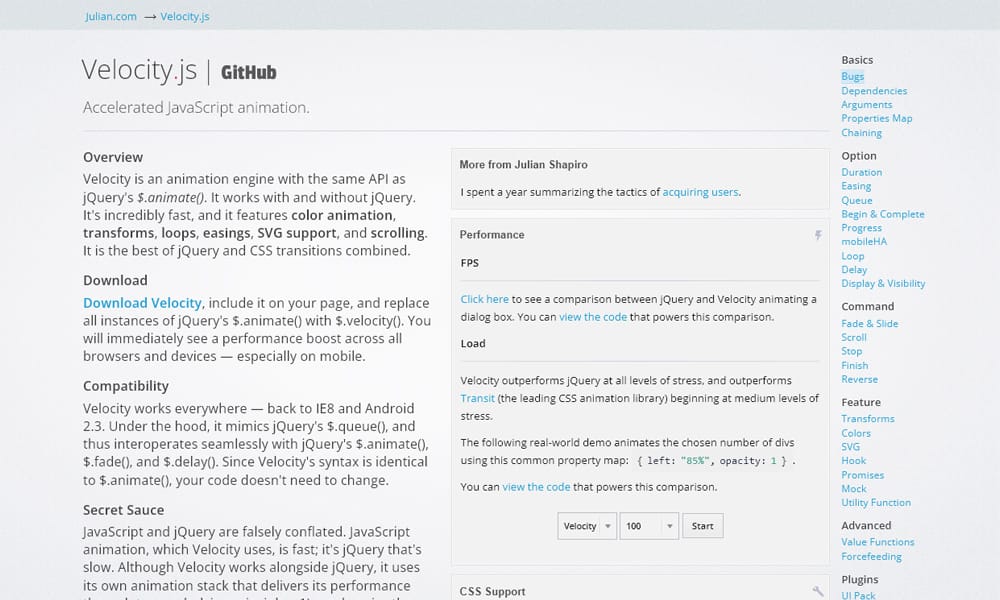
Task: Click SVG in the Feature sidebar list
Action: (x=850, y=446)
